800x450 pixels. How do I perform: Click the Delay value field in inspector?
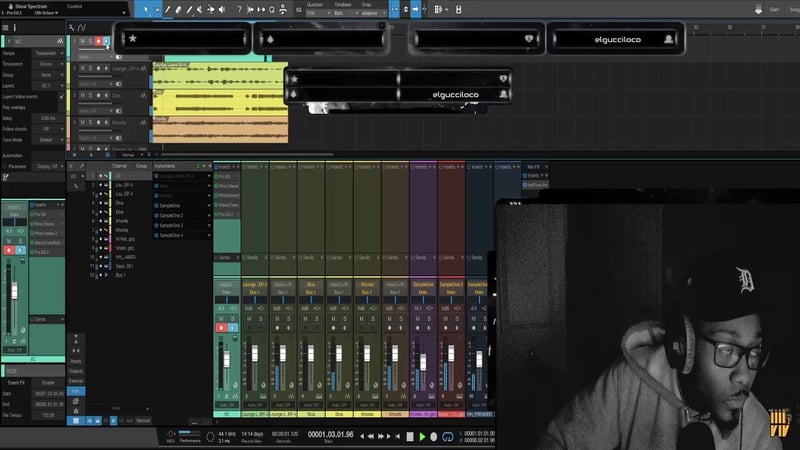(48, 118)
